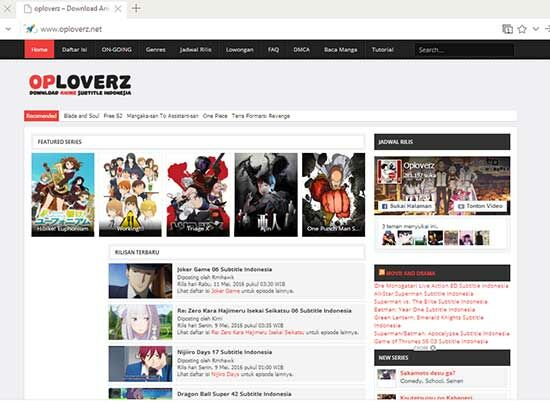Image resolution: width=550 pixels, height=403 pixels.
Task: Open Terra Formars Revenge link
Action: click(x=261, y=116)
